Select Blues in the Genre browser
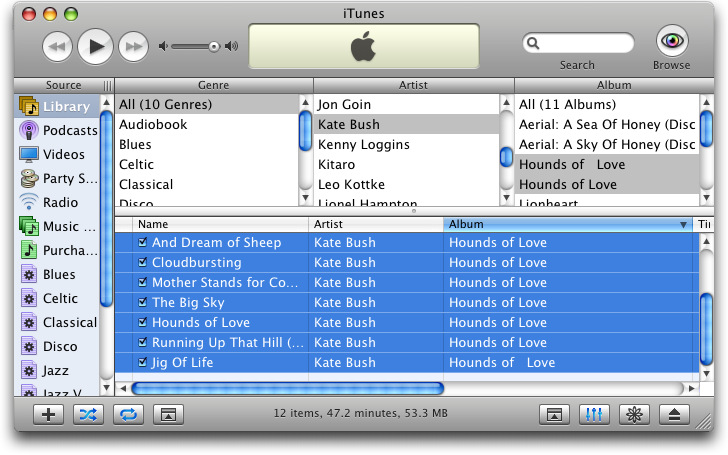 coord(207,144)
